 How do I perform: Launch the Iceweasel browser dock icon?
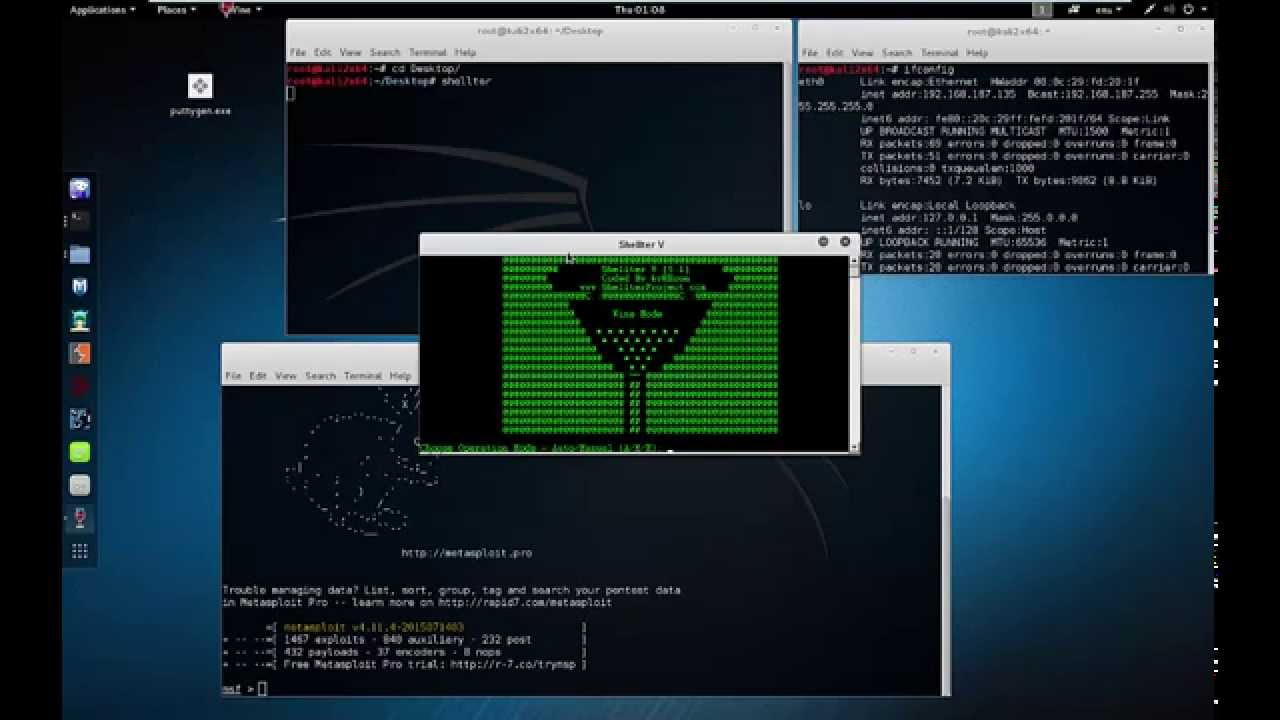(78, 187)
